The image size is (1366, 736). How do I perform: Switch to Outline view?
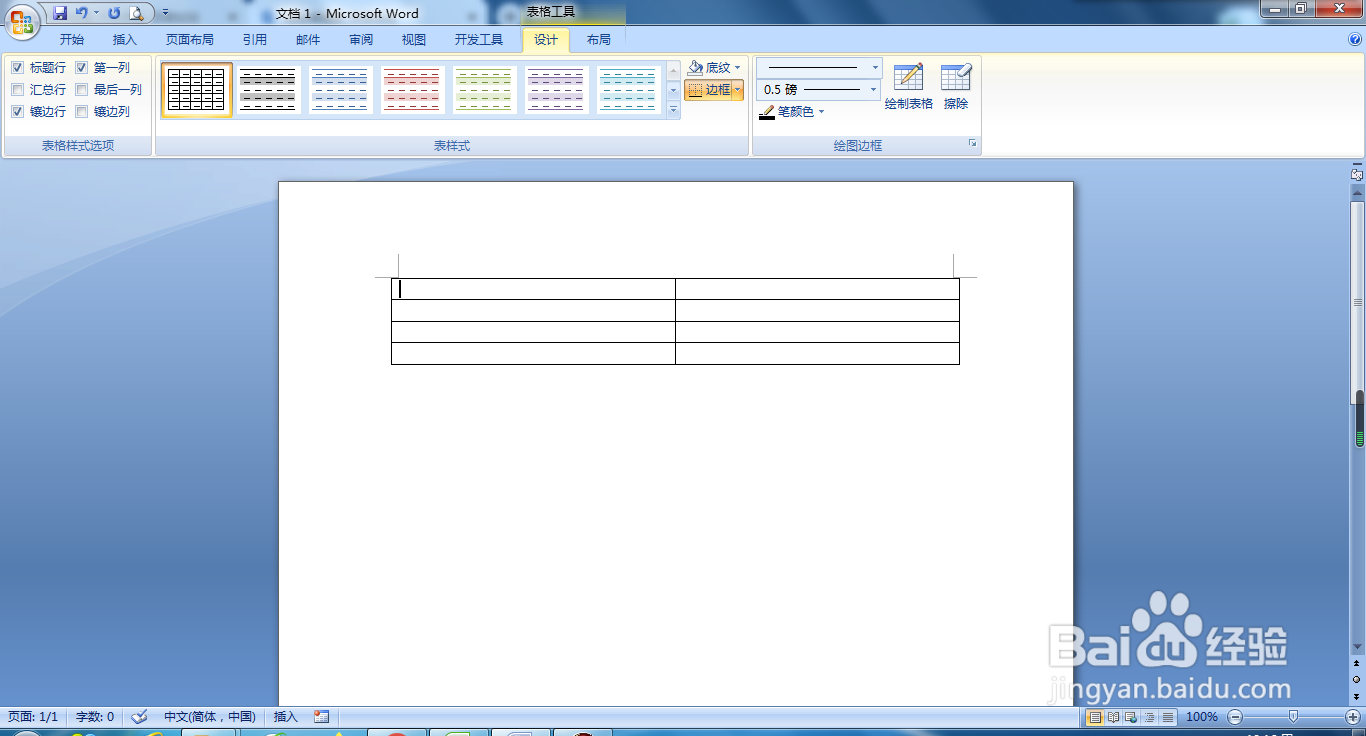pos(1149,717)
